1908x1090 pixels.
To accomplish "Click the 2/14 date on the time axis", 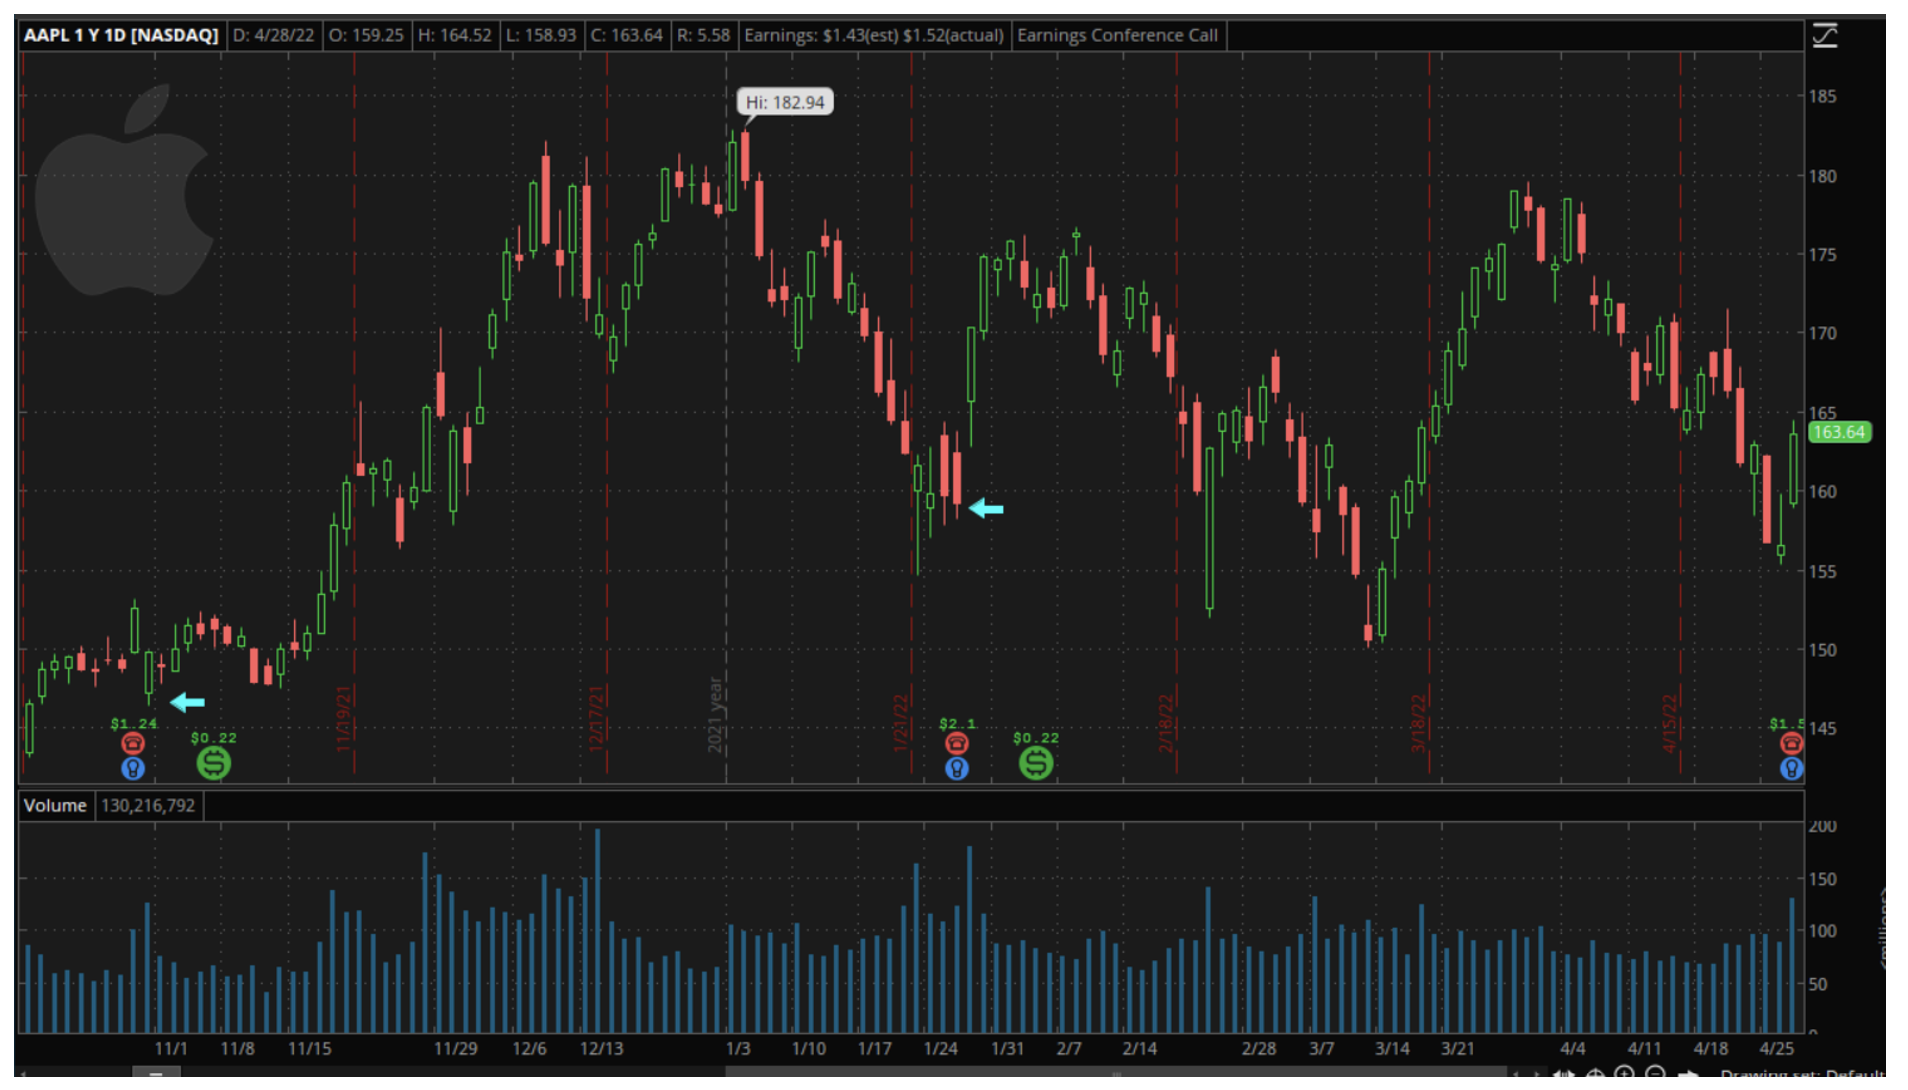I will (x=1139, y=1049).
